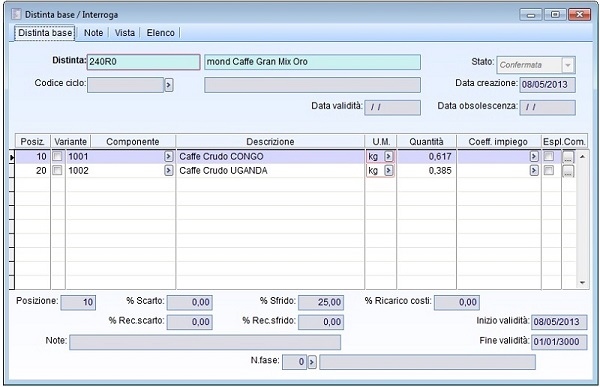The image size is (600, 387).
Task: Close the Distinta base window
Action: coord(579,15)
